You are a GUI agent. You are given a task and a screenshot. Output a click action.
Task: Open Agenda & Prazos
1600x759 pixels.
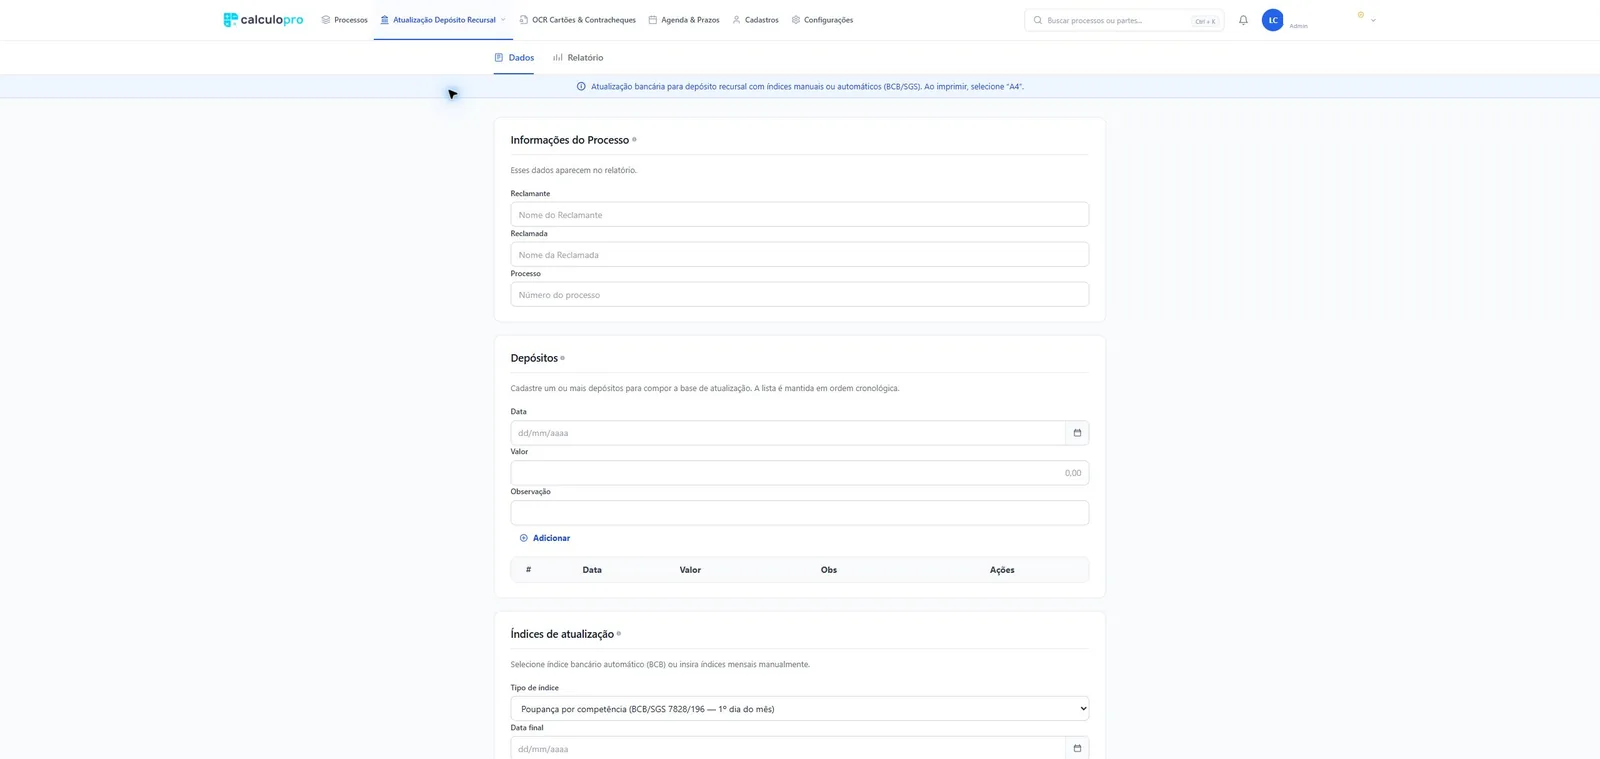click(684, 20)
